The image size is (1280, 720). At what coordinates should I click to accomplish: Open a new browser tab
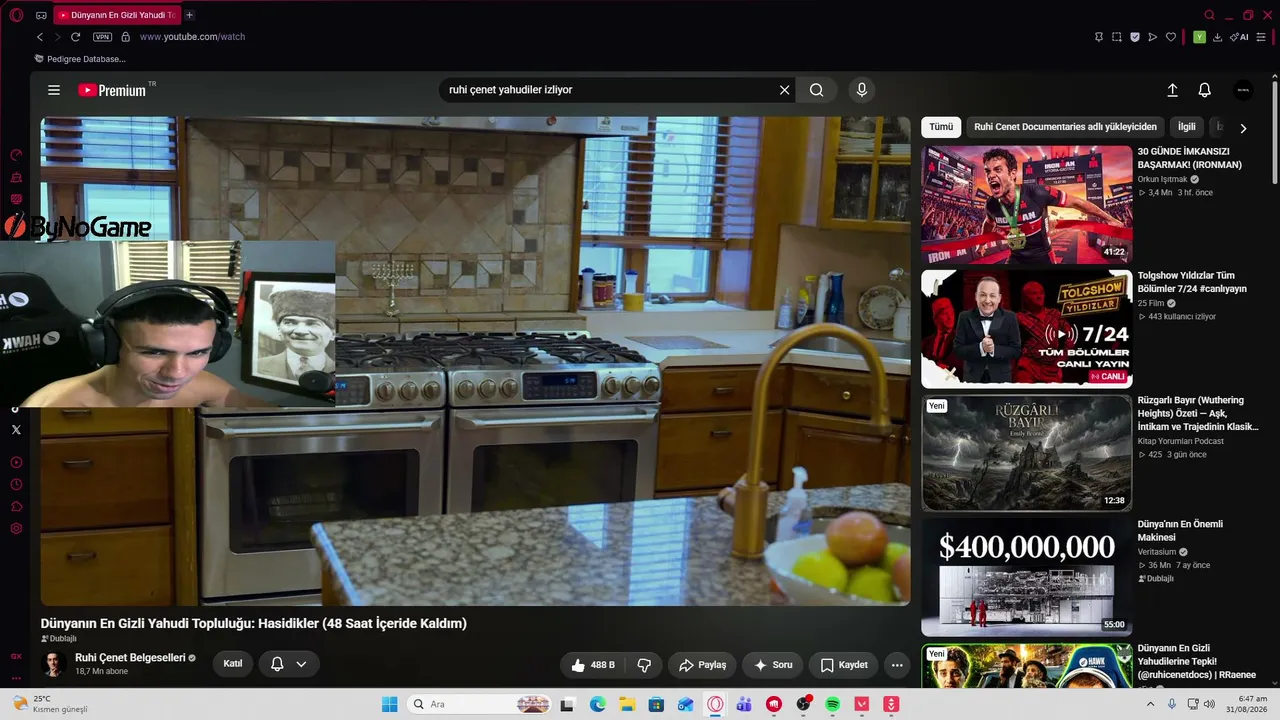tap(189, 15)
